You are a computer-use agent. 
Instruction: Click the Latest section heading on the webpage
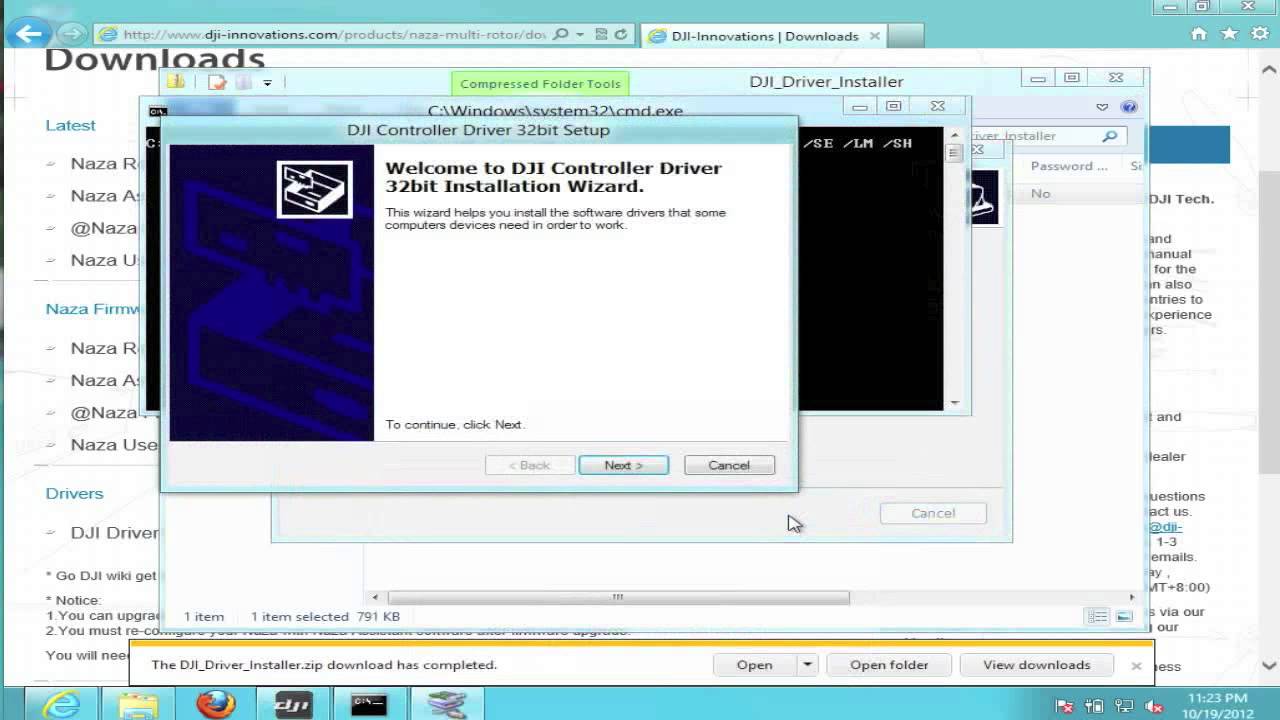click(x=70, y=125)
